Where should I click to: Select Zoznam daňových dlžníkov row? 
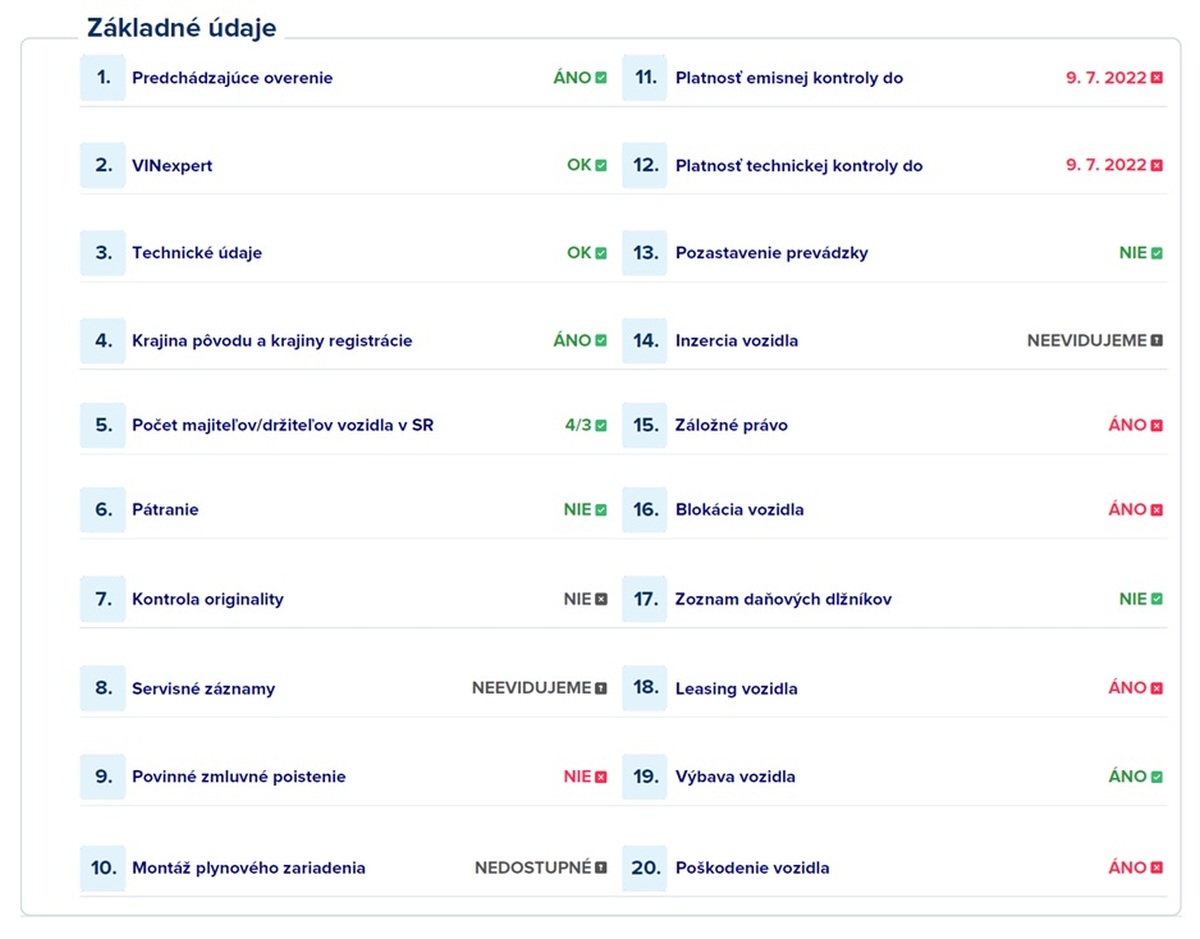tap(894, 600)
